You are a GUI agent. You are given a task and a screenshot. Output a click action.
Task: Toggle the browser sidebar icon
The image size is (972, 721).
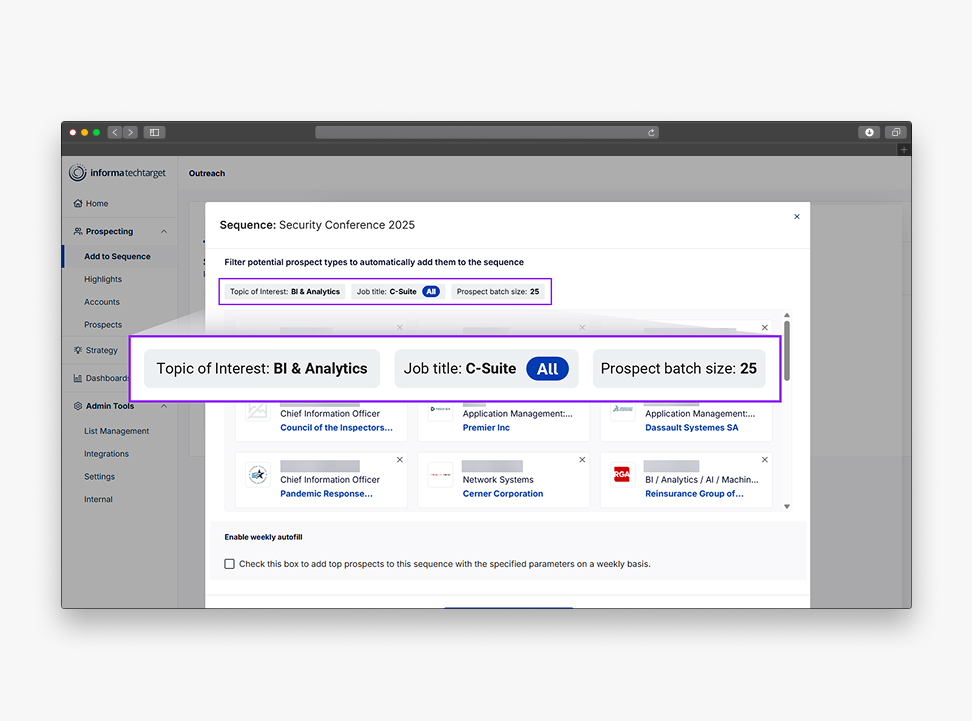[x=154, y=132]
